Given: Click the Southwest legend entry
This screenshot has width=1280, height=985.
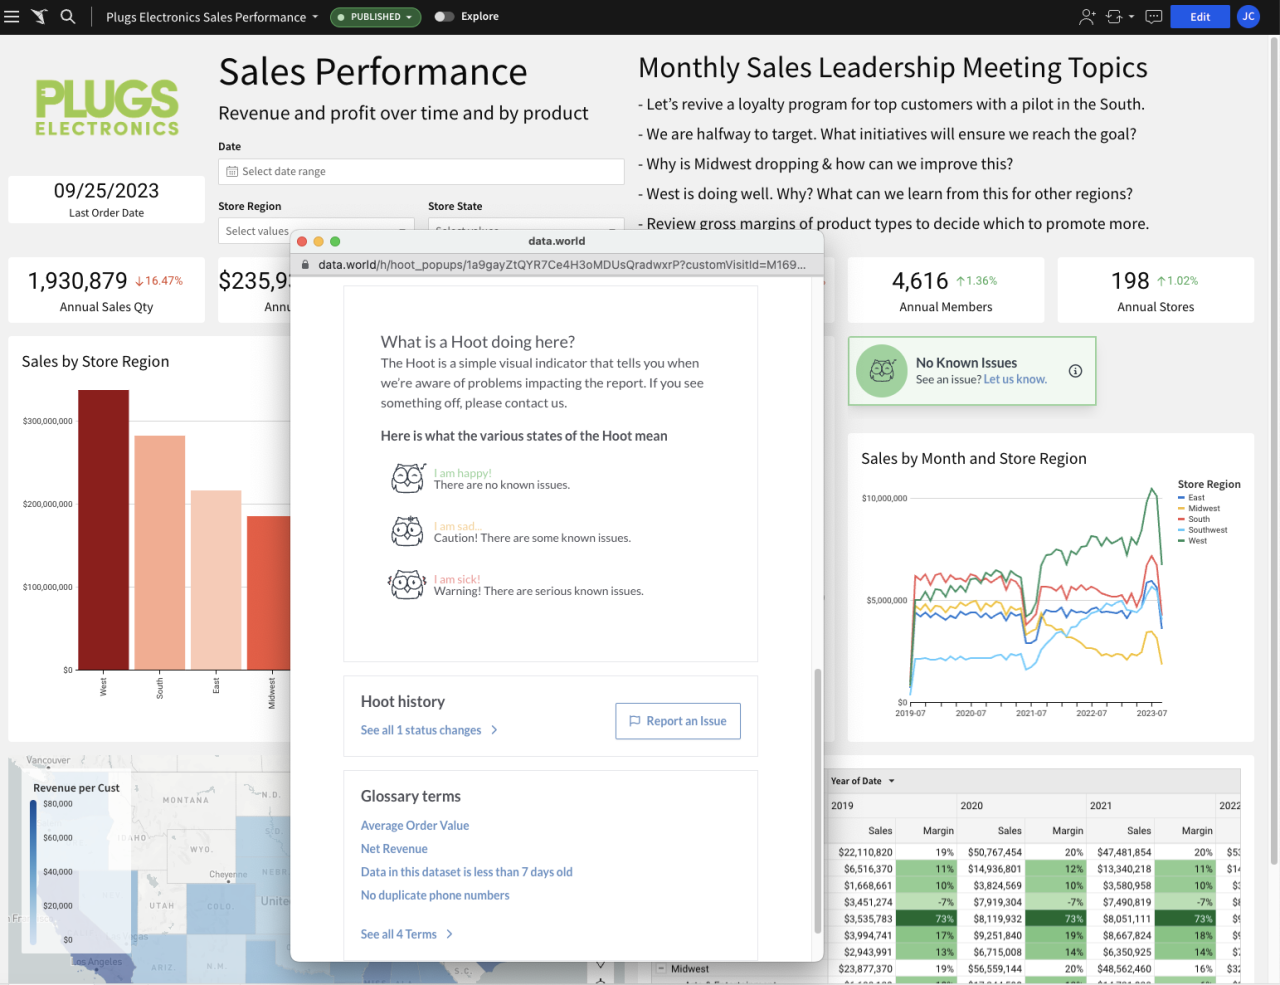Looking at the screenshot, I should (1202, 530).
